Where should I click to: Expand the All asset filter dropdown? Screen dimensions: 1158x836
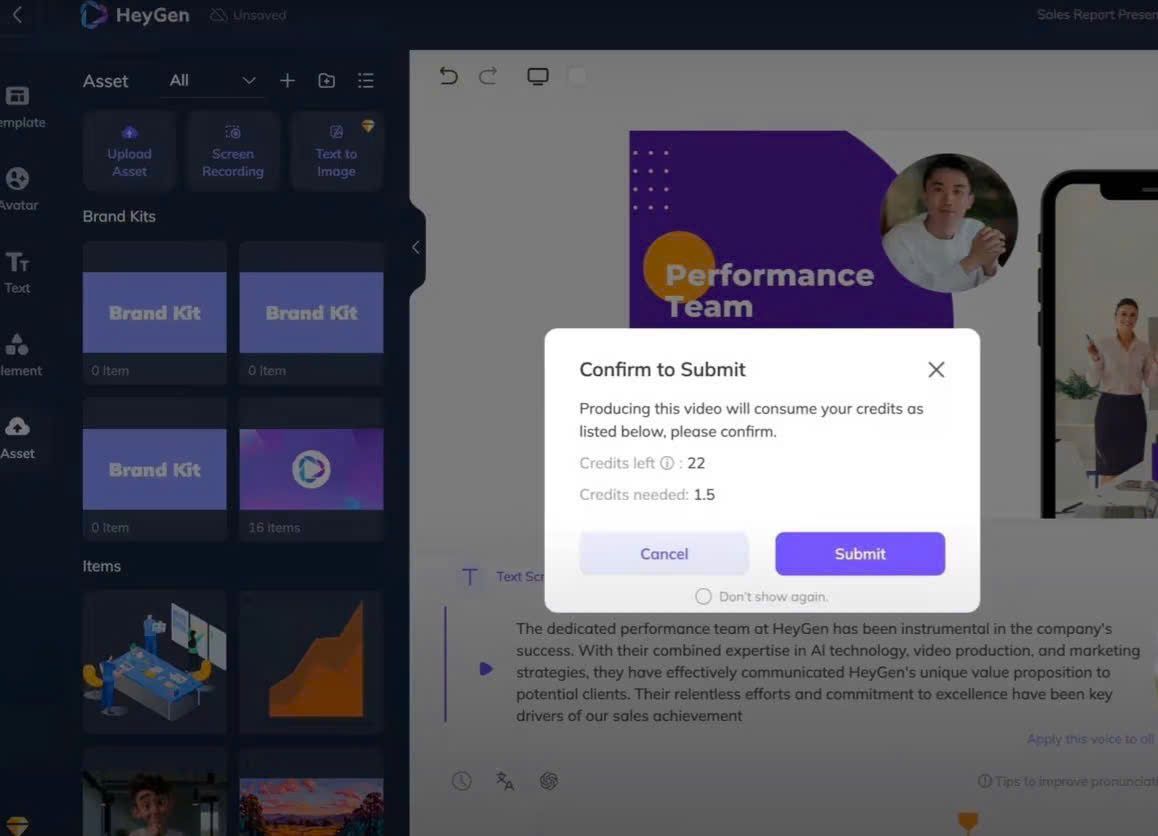tap(212, 80)
